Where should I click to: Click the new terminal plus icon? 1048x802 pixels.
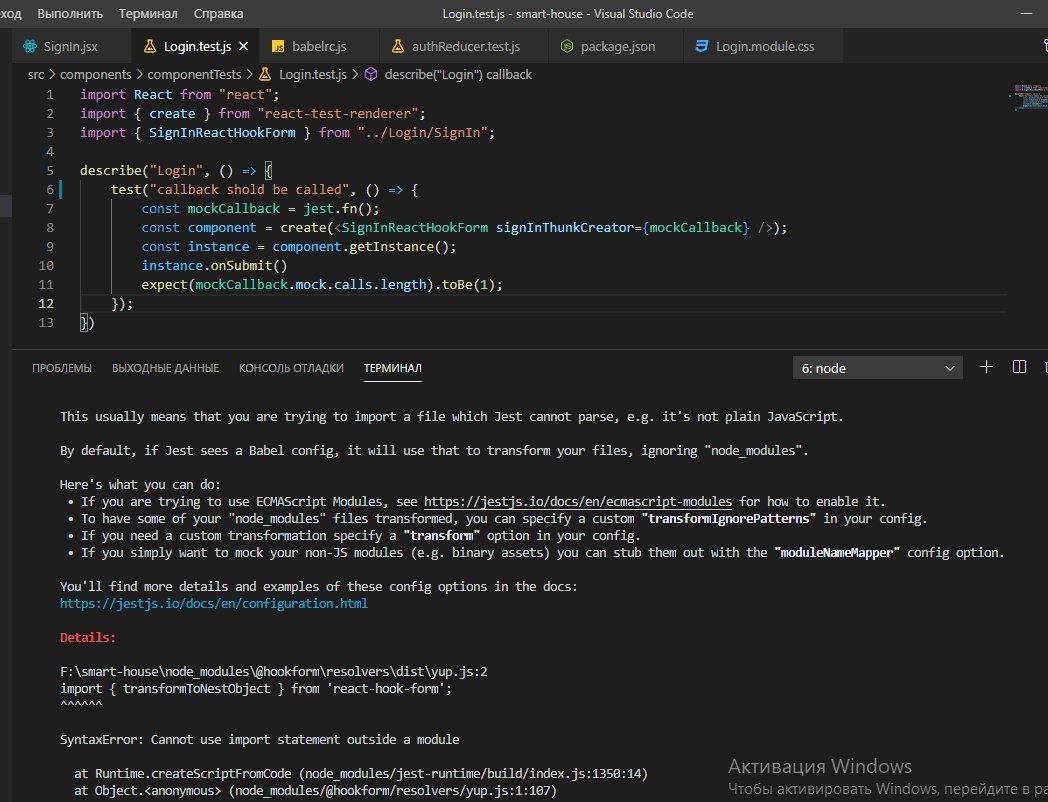[x=986, y=367]
